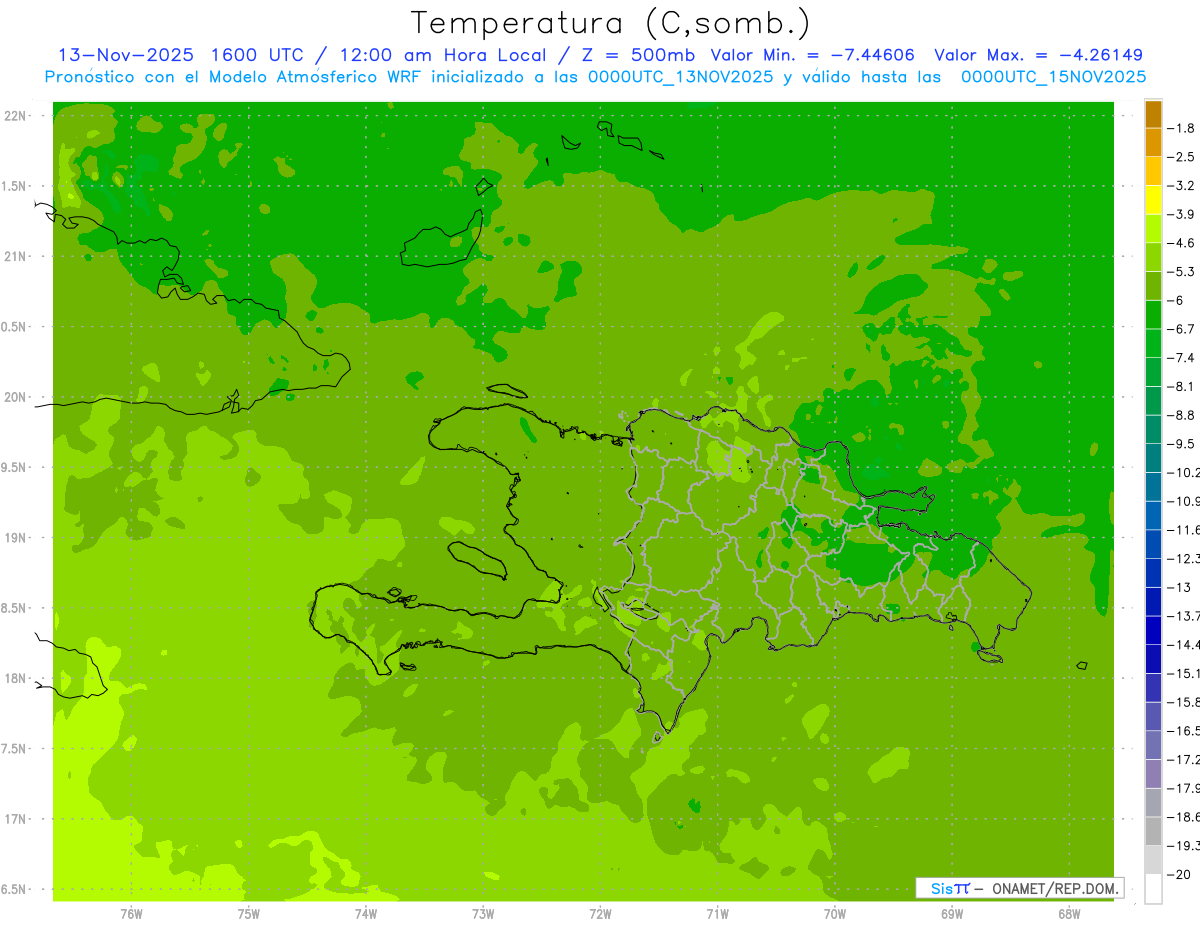Viewport: 1200px width, 927px height.
Task: Click the -13 legend value
Action: pos(1180,587)
